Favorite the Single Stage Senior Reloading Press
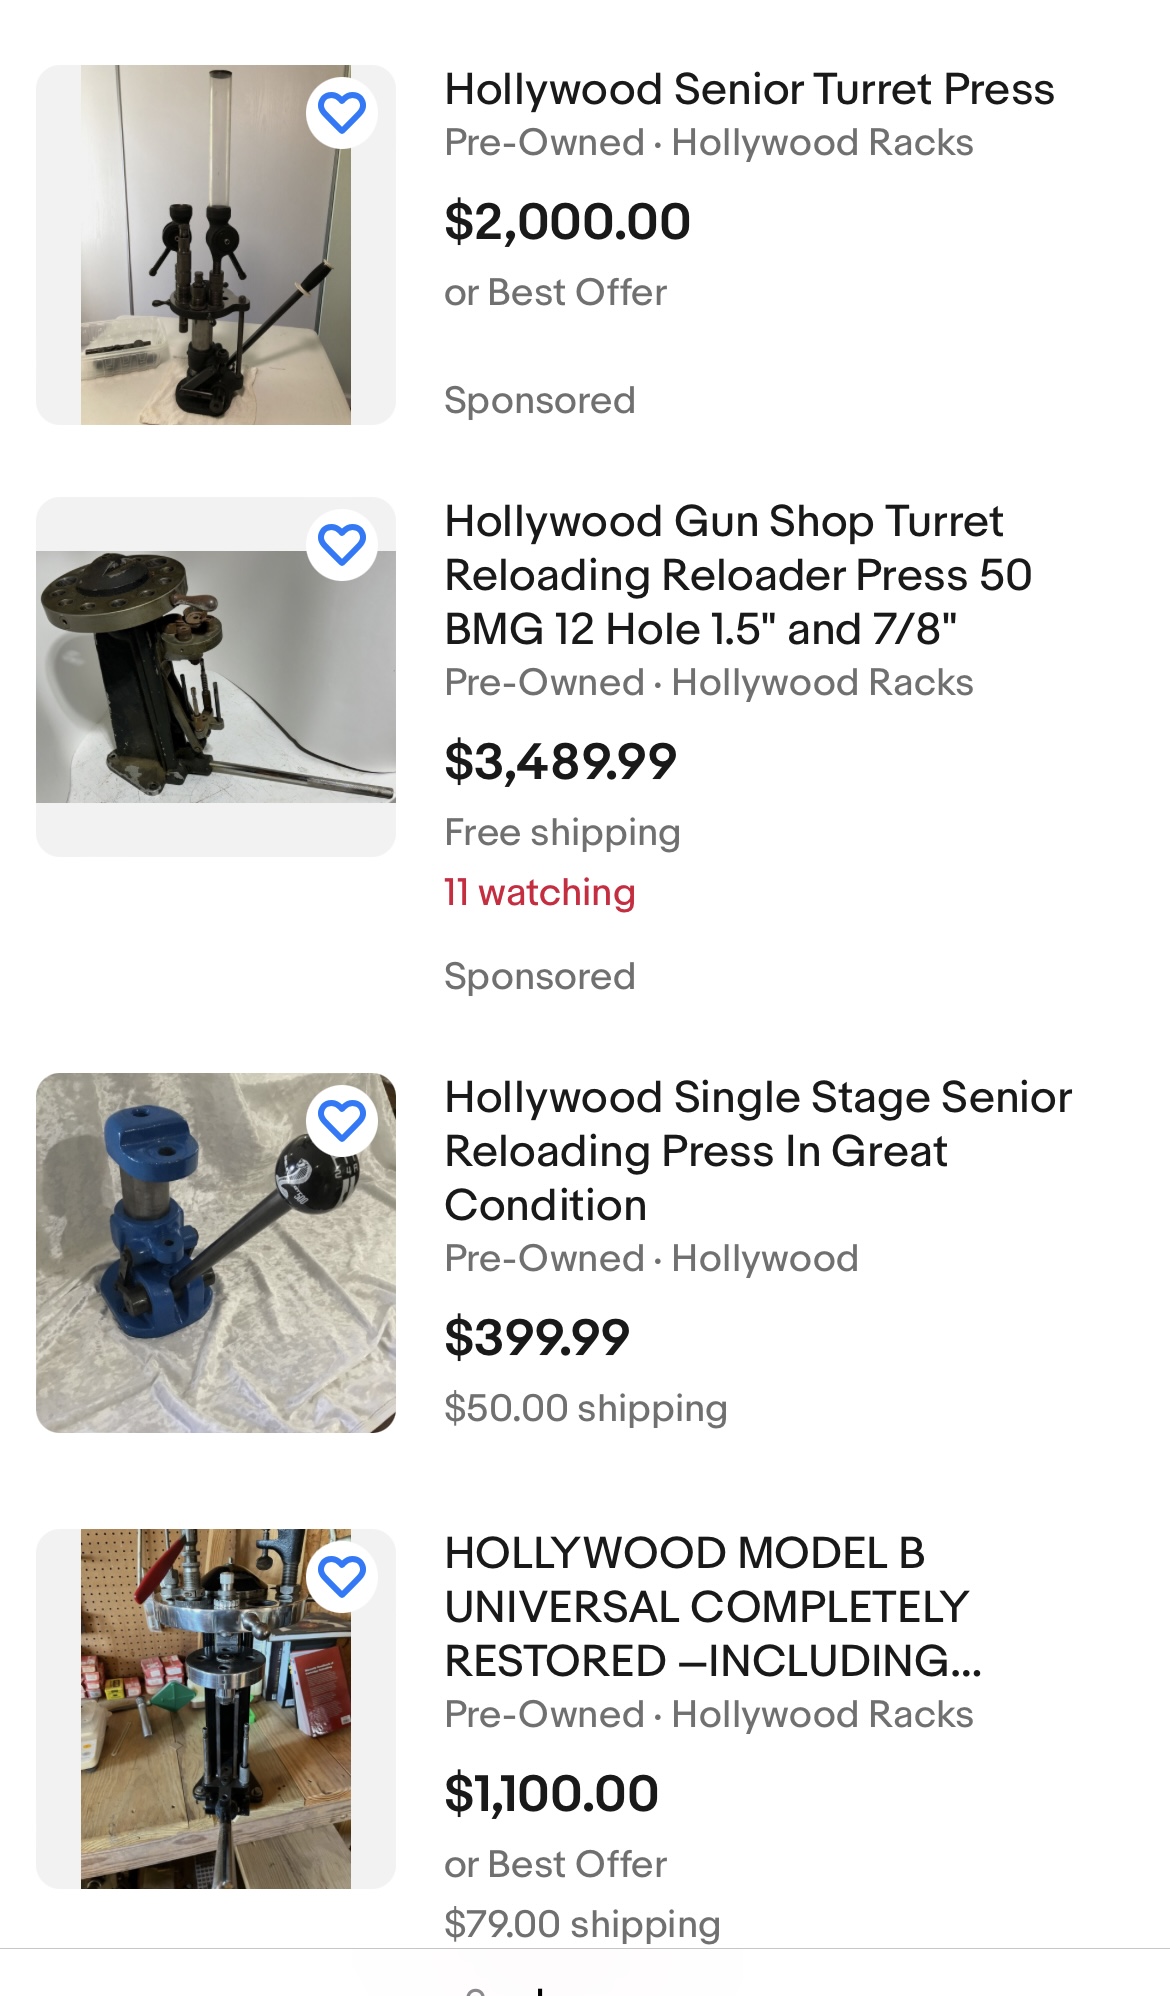The image size is (1170, 1996). (x=342, y=1120)
